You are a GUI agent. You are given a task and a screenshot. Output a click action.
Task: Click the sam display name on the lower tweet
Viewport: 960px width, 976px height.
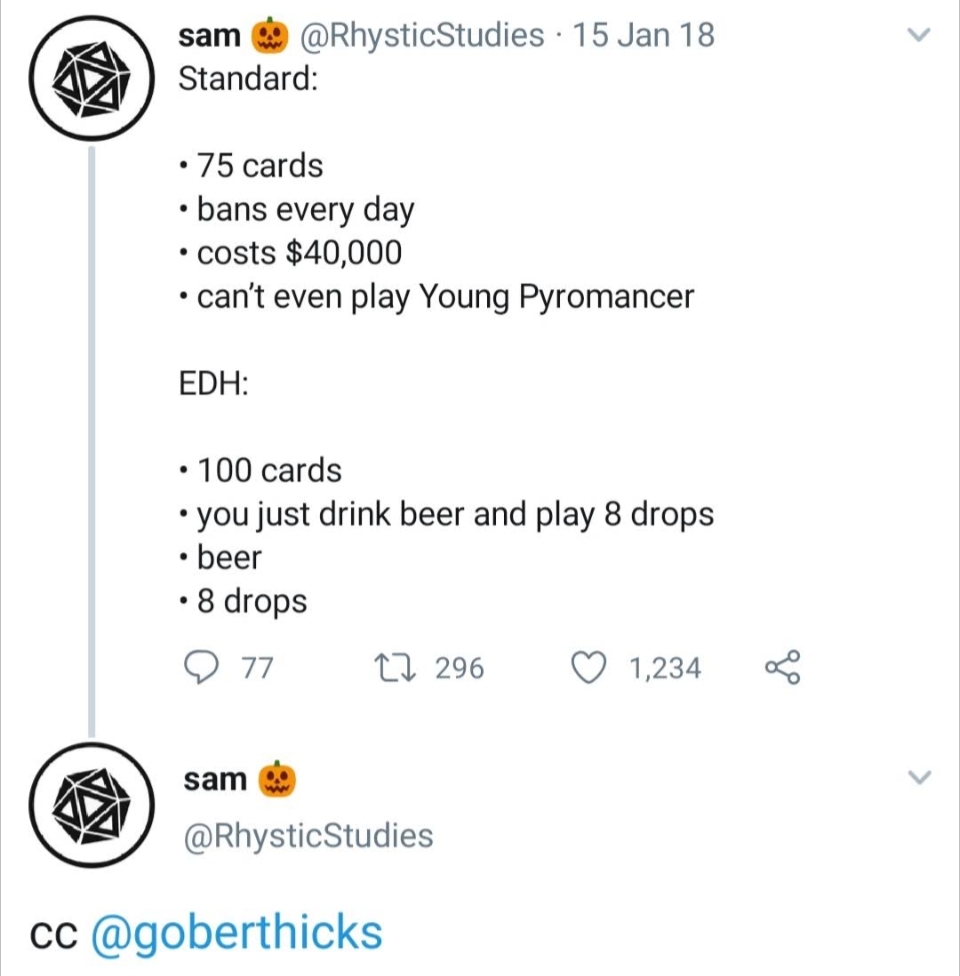pyautogui.click(x=214, y=779)
